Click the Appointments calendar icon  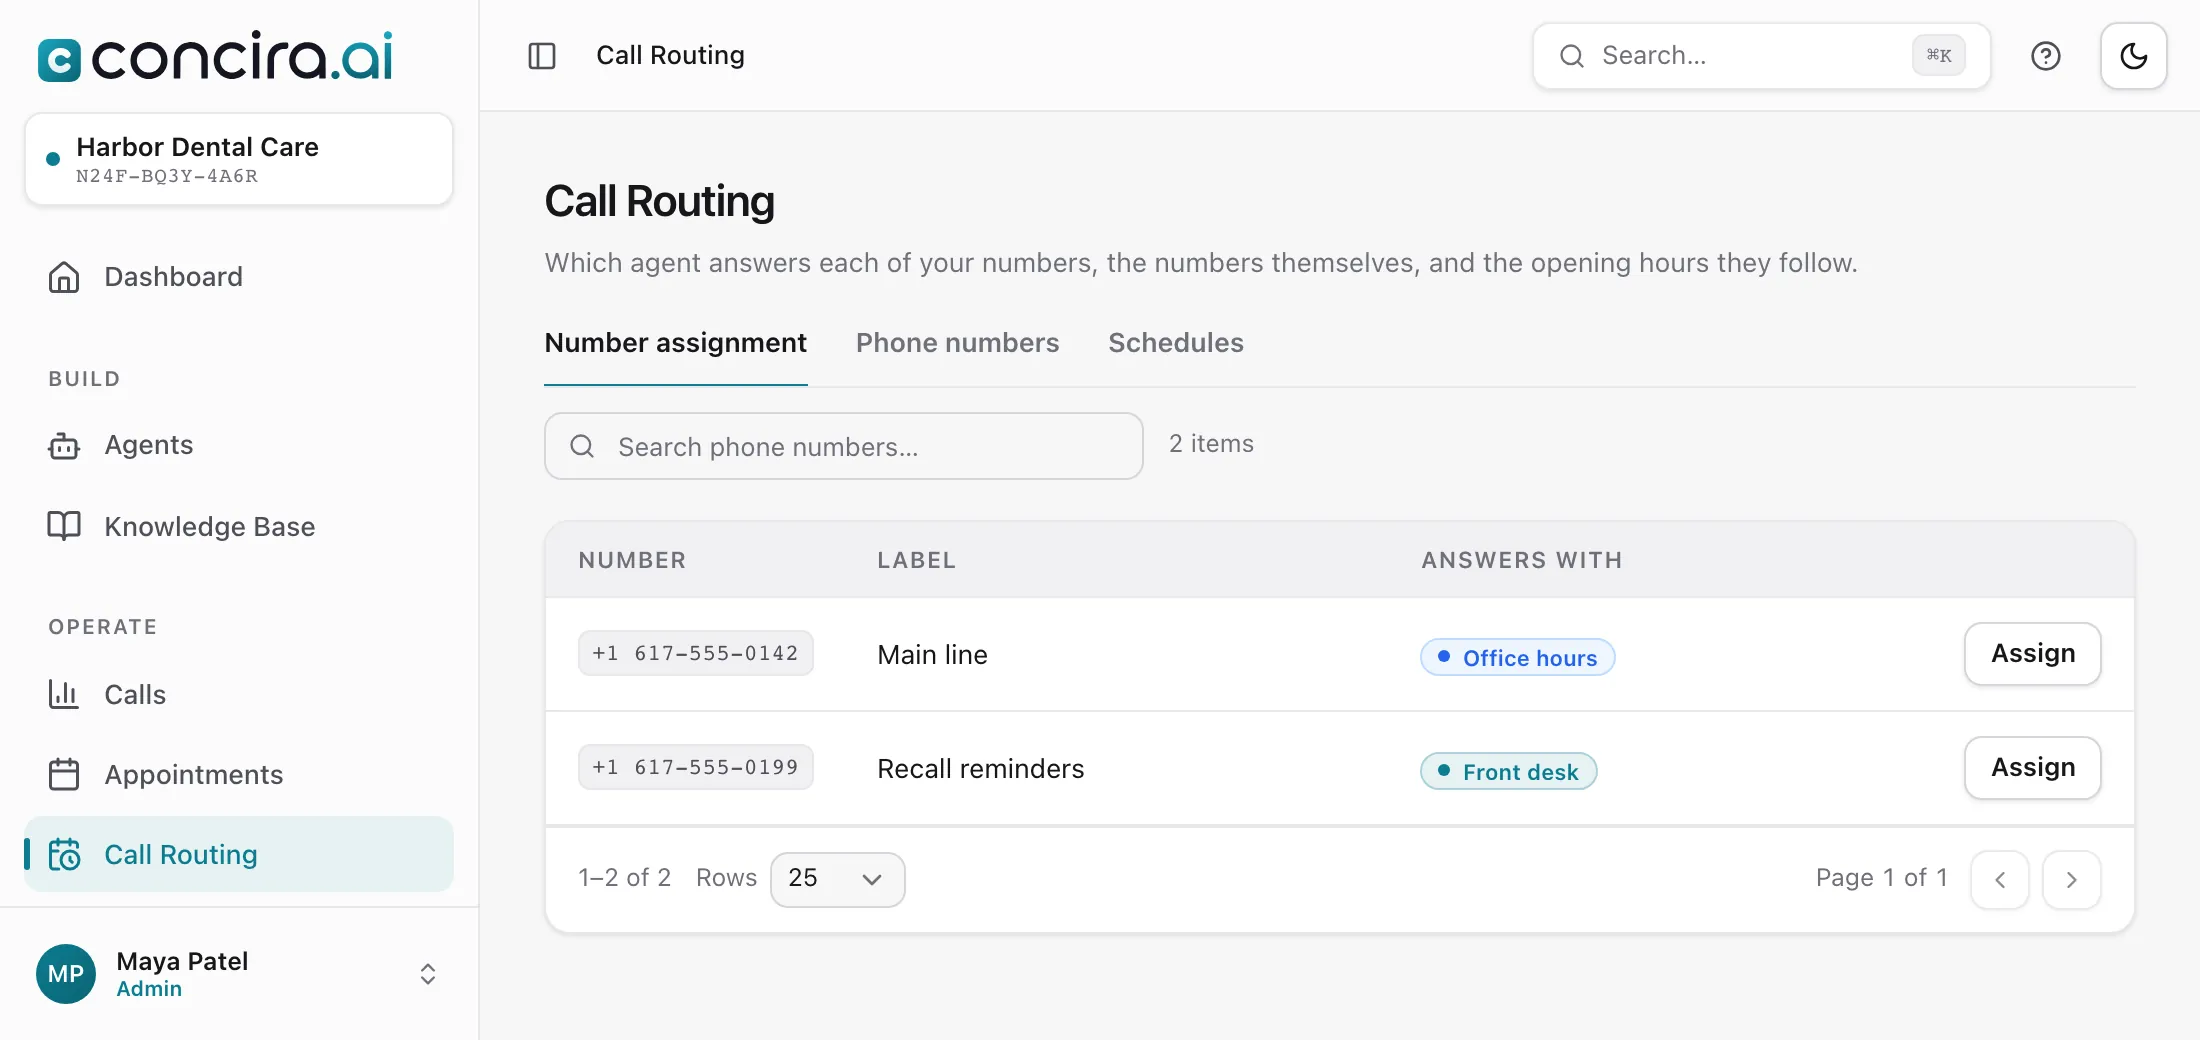[x=64, y=774]
